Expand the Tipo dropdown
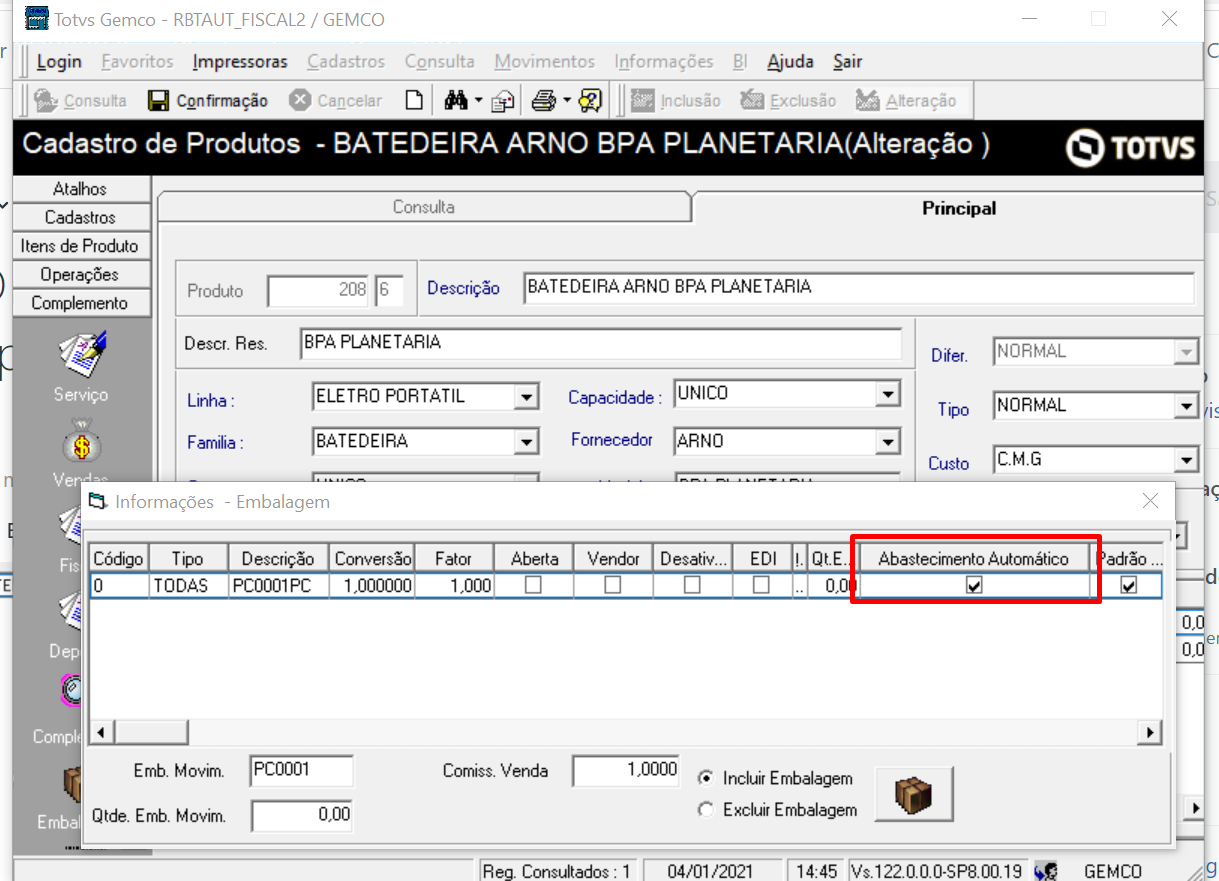Viewport: 1219px width, 881px height. tap(1186, 406)
